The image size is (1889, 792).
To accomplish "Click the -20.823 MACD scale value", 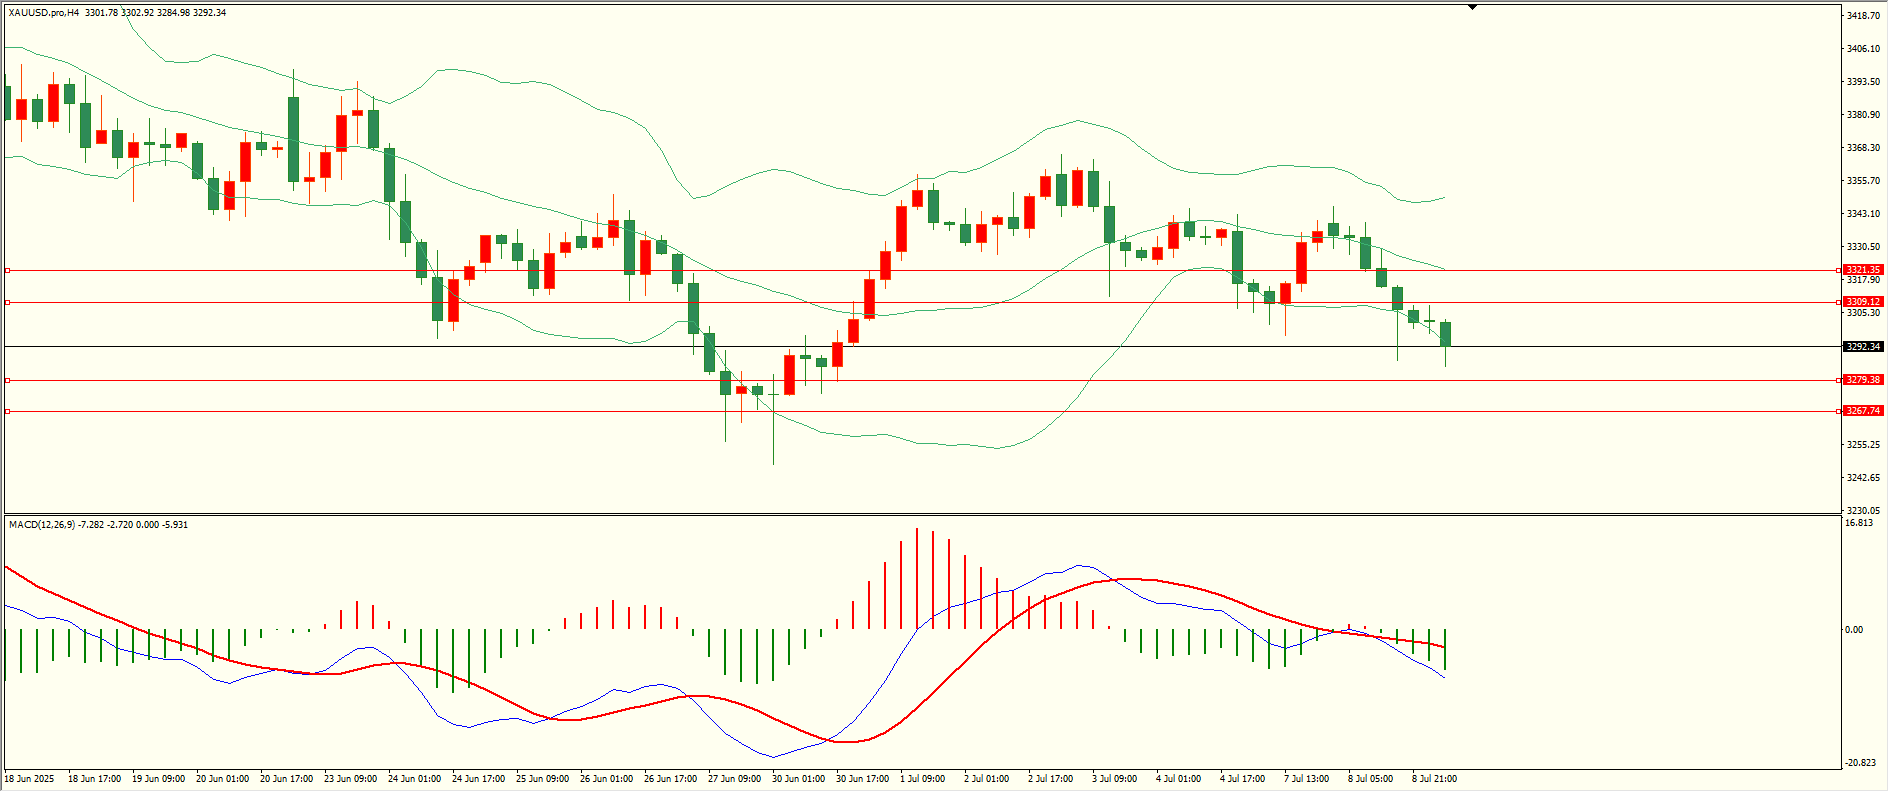I will tap(1861, 763).
